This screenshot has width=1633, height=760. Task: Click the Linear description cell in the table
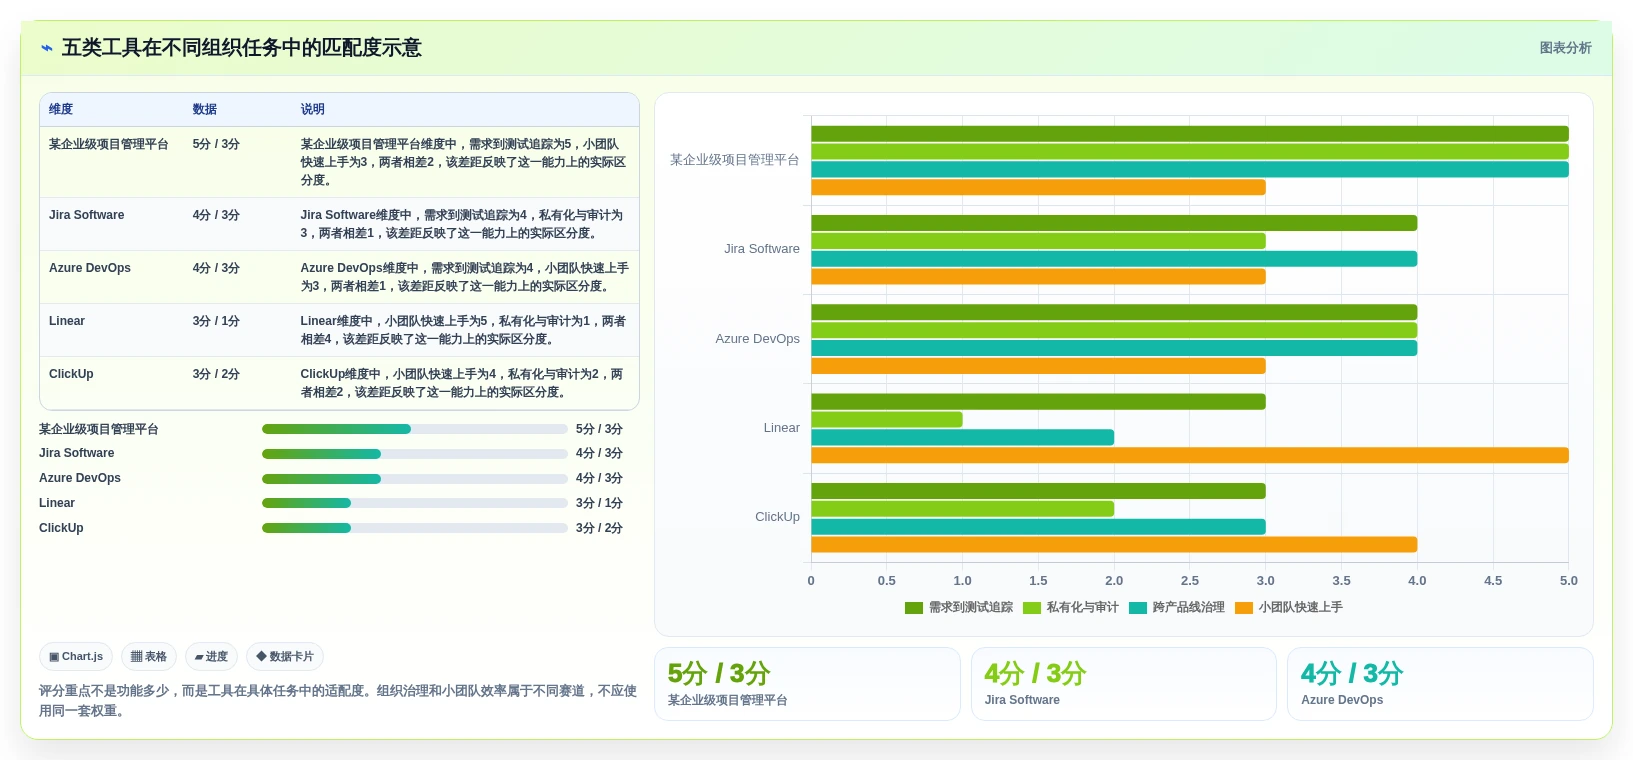pos(464,330)
